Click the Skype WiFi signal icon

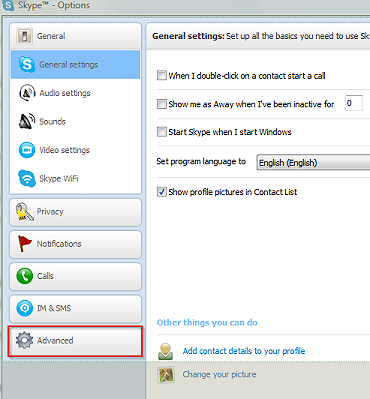pos(27,178)
